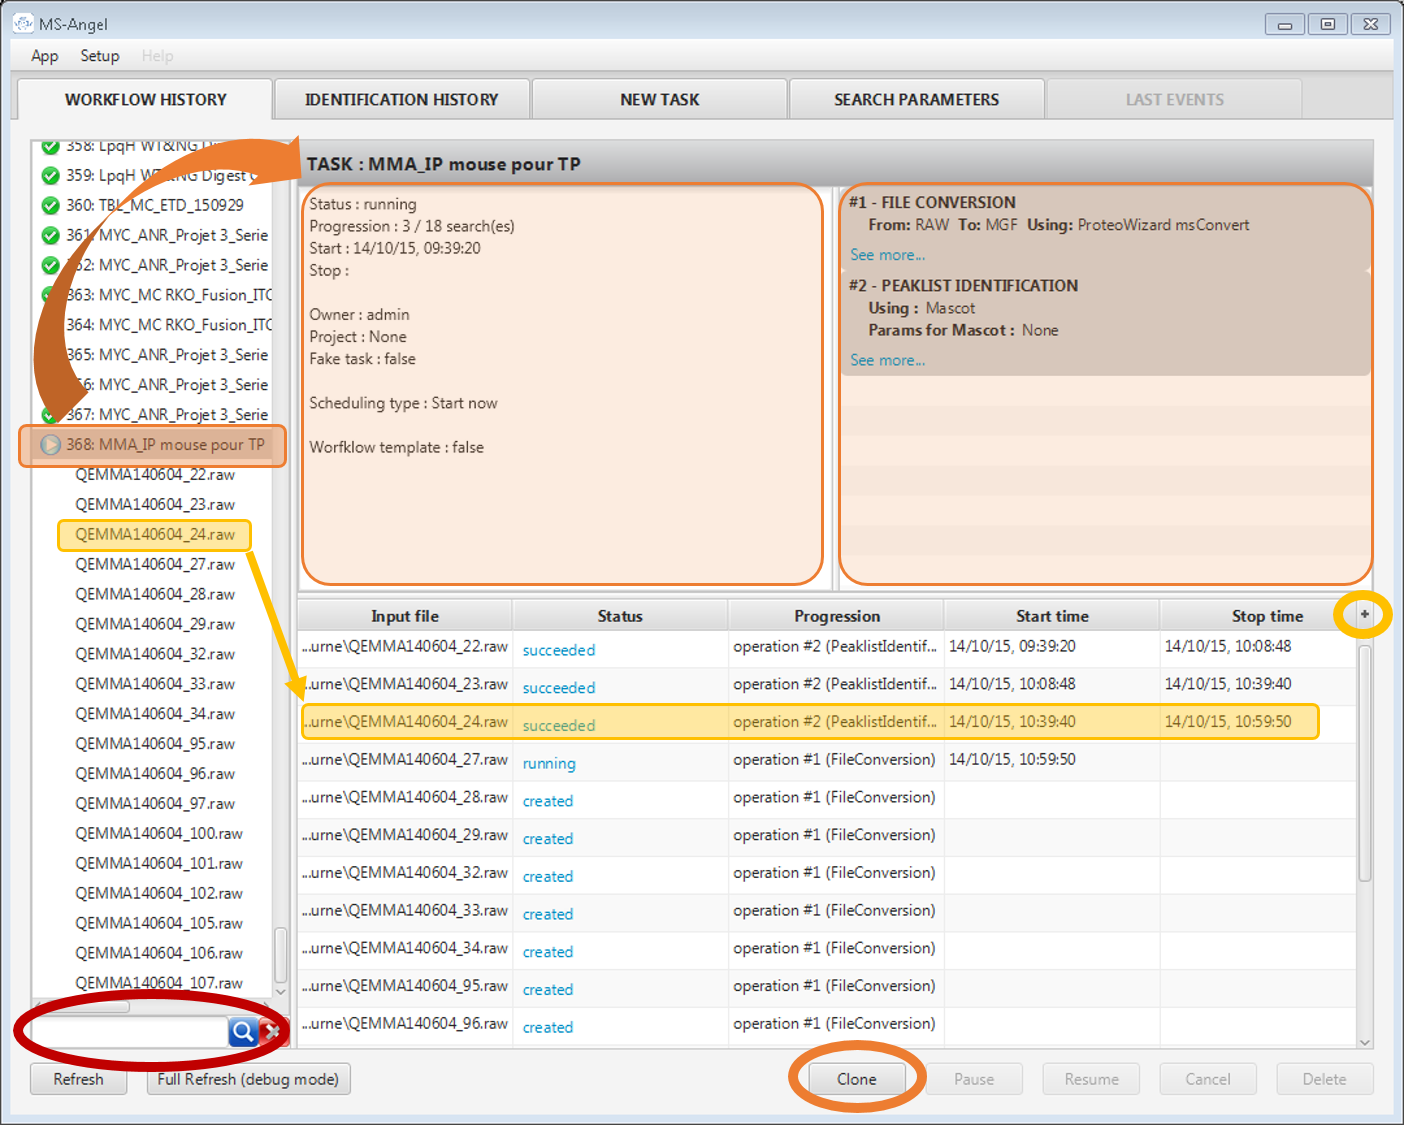Viewport: 1404px width, 1125px height.
Task: Click the task search text field
Action: [130, 1031]
